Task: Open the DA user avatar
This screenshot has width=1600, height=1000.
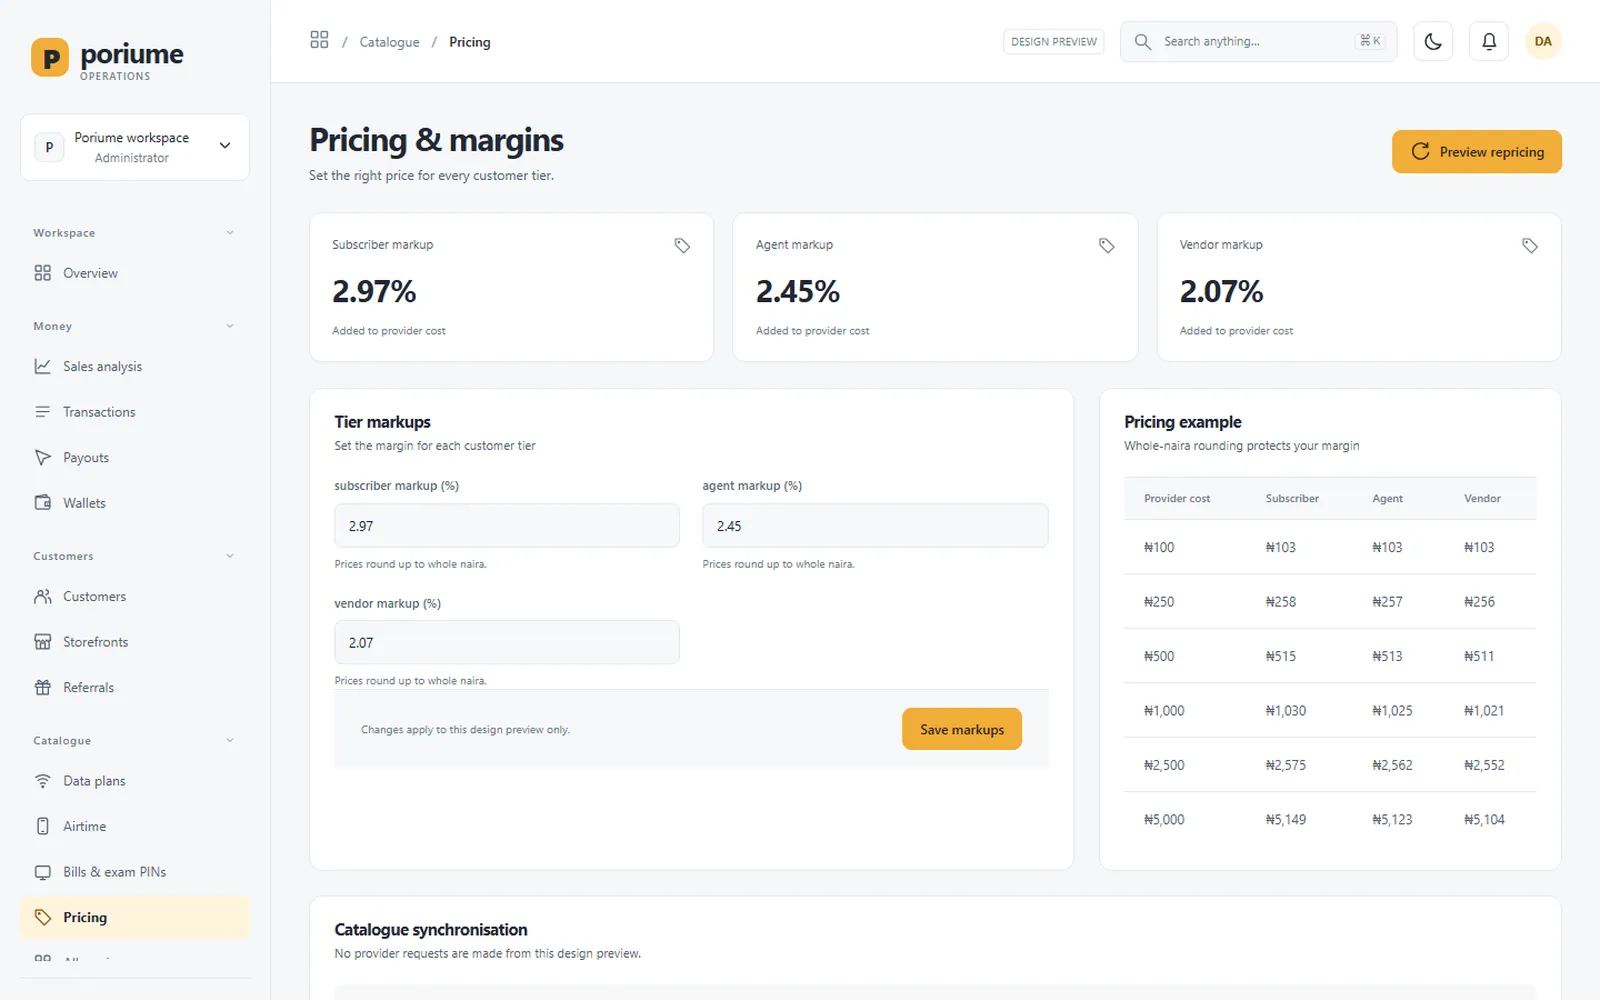Action: (x=1543, y=41)
